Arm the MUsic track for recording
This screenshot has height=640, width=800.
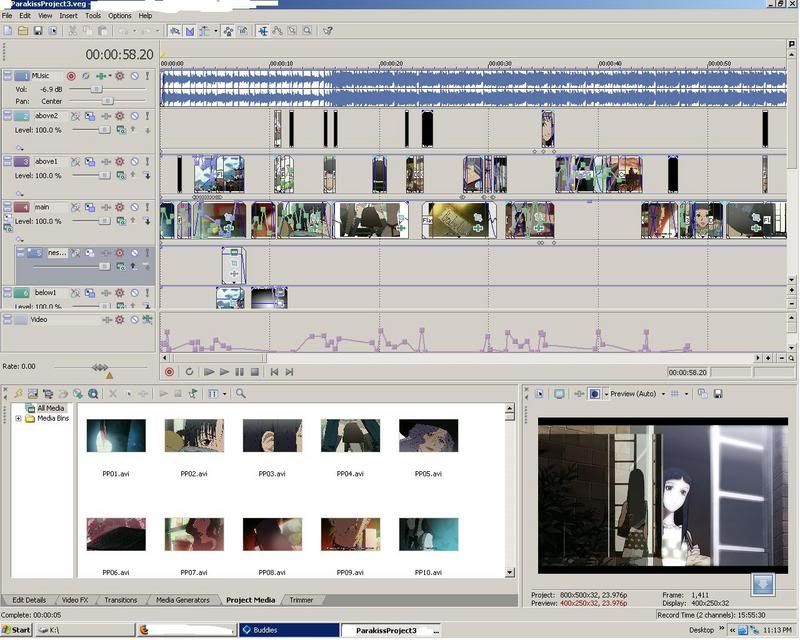click(x=71, y=76)
